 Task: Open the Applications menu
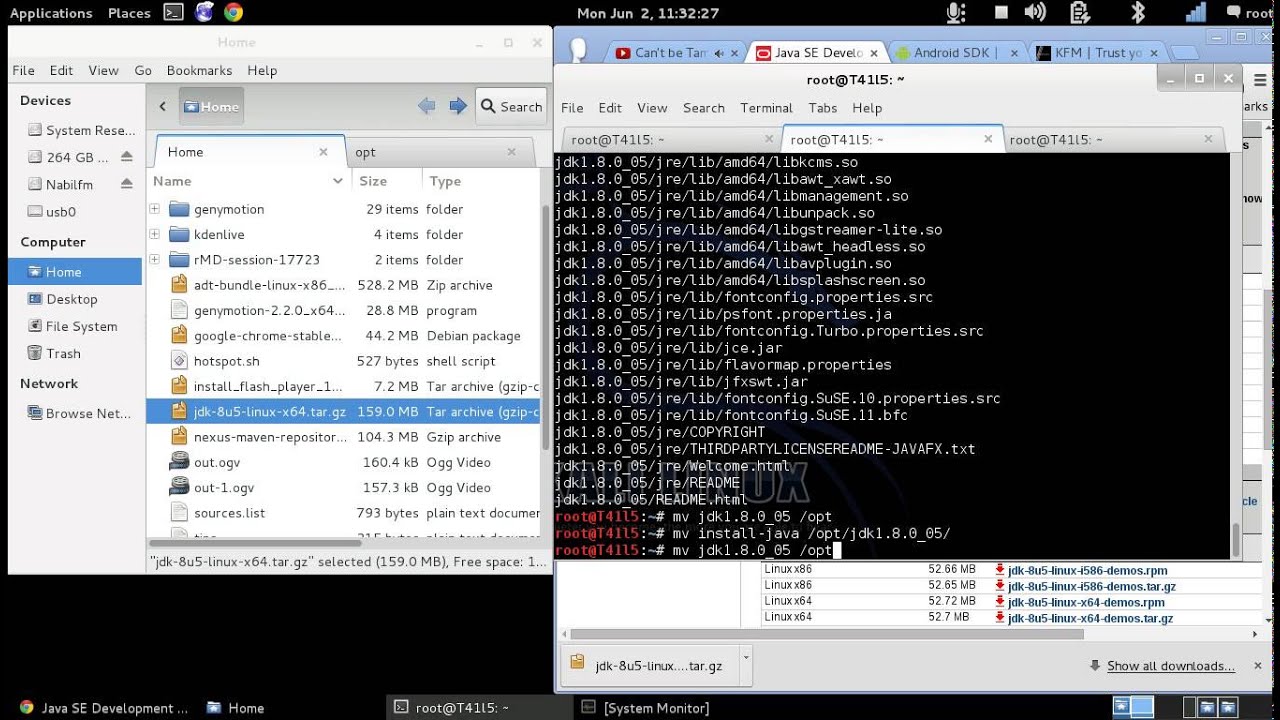[x=51, y=13]
